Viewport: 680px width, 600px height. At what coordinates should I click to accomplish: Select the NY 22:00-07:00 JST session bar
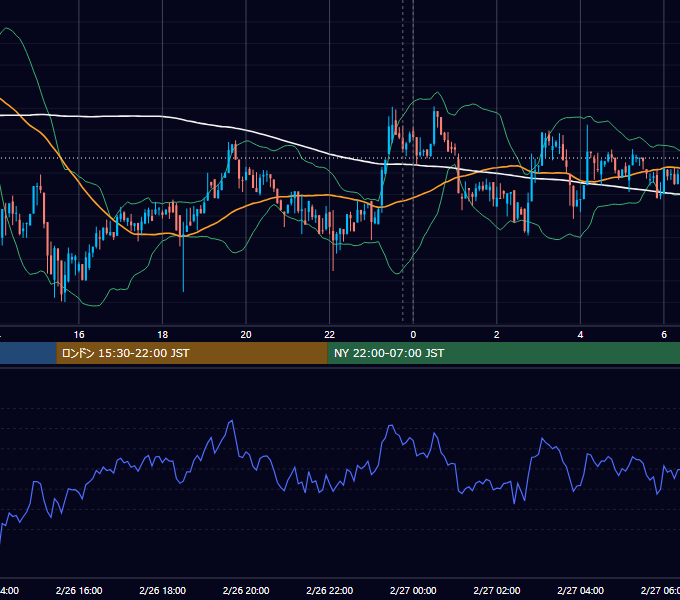(x=503, y=353)
